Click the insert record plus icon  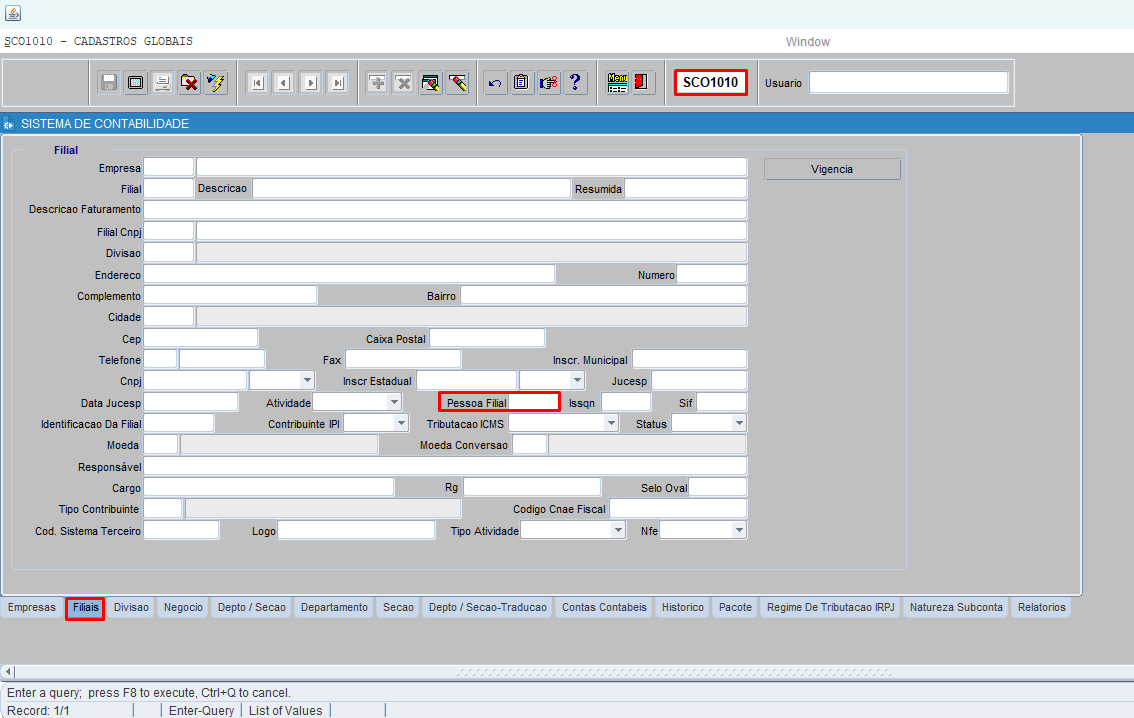click(377, 83)
